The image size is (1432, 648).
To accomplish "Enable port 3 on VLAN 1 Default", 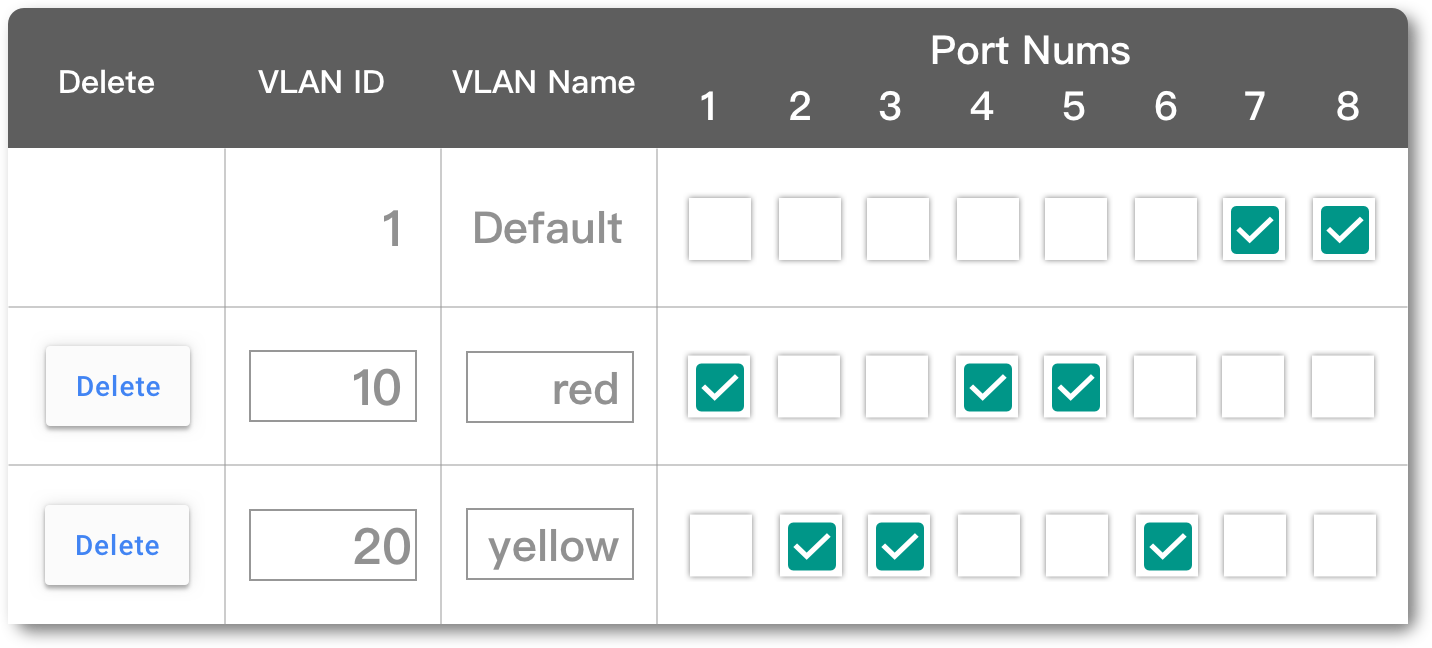I will tap(897, 229).
